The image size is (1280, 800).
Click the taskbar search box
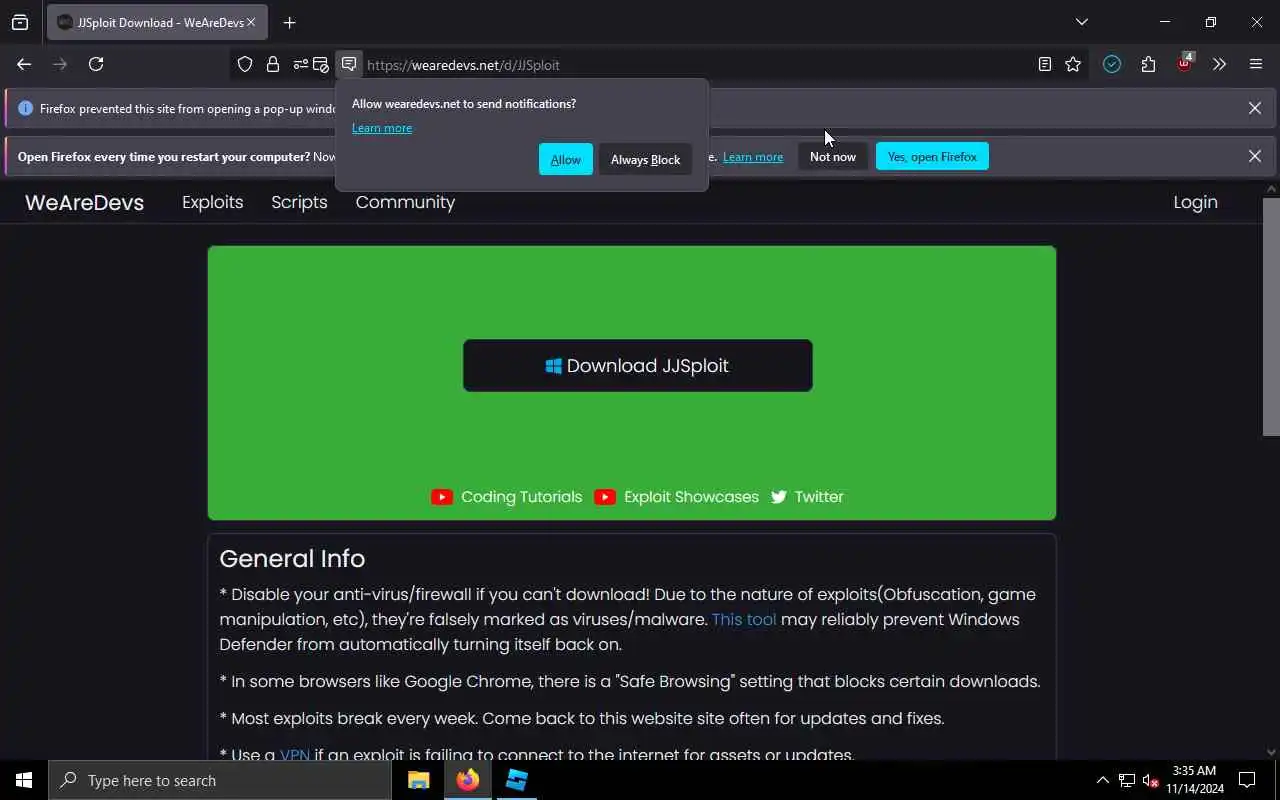tap(220, 780)
